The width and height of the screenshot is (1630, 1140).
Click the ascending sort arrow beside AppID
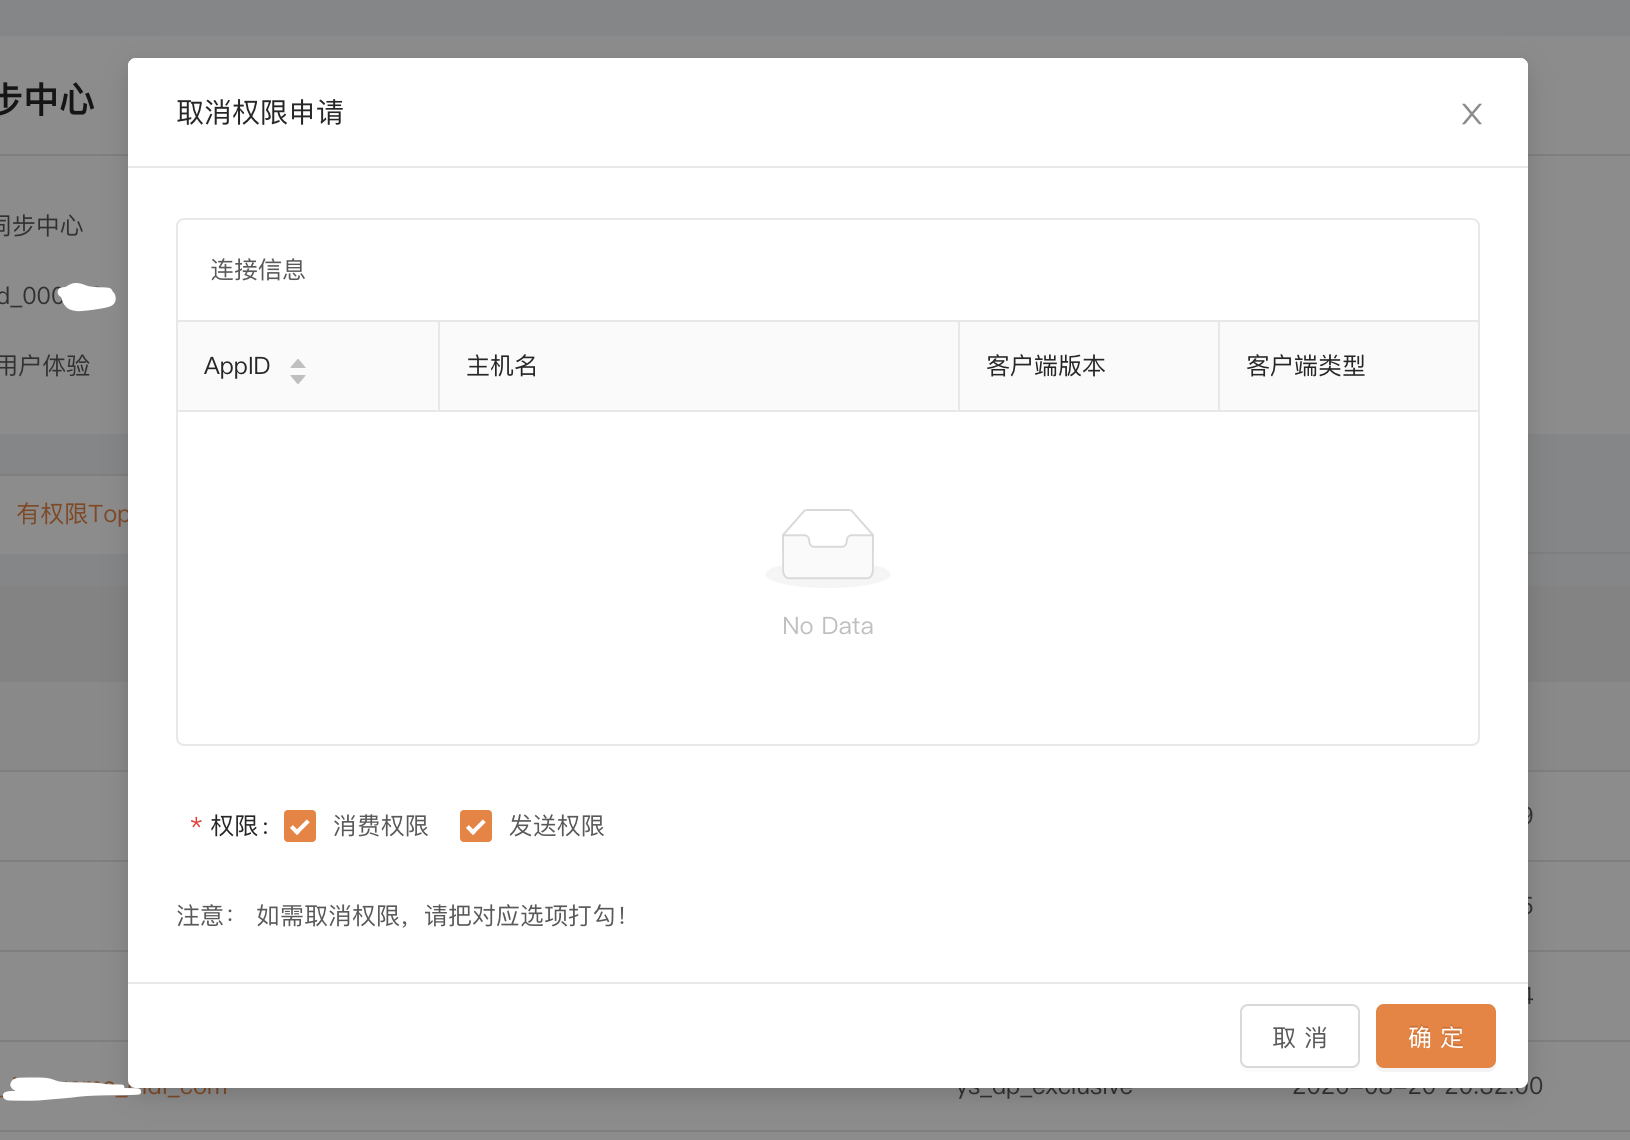click(298, 362)
